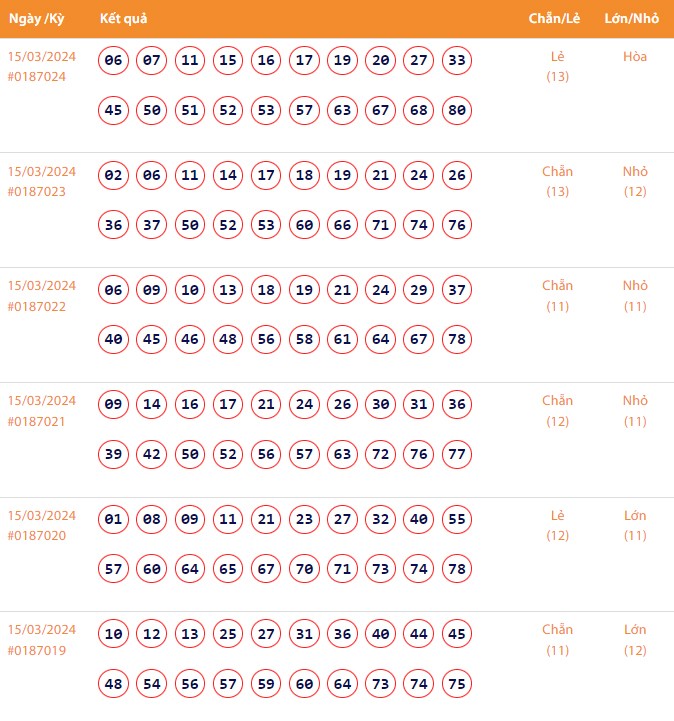Screen dimensions: 674x721
Task: Select number 33 ball in draw #0187024
Action: click(x=457, y=61)
